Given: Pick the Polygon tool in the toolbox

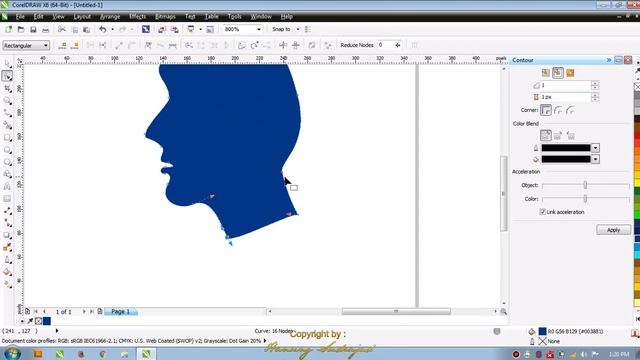Looking at the screenshot, I should pos(7,162).
